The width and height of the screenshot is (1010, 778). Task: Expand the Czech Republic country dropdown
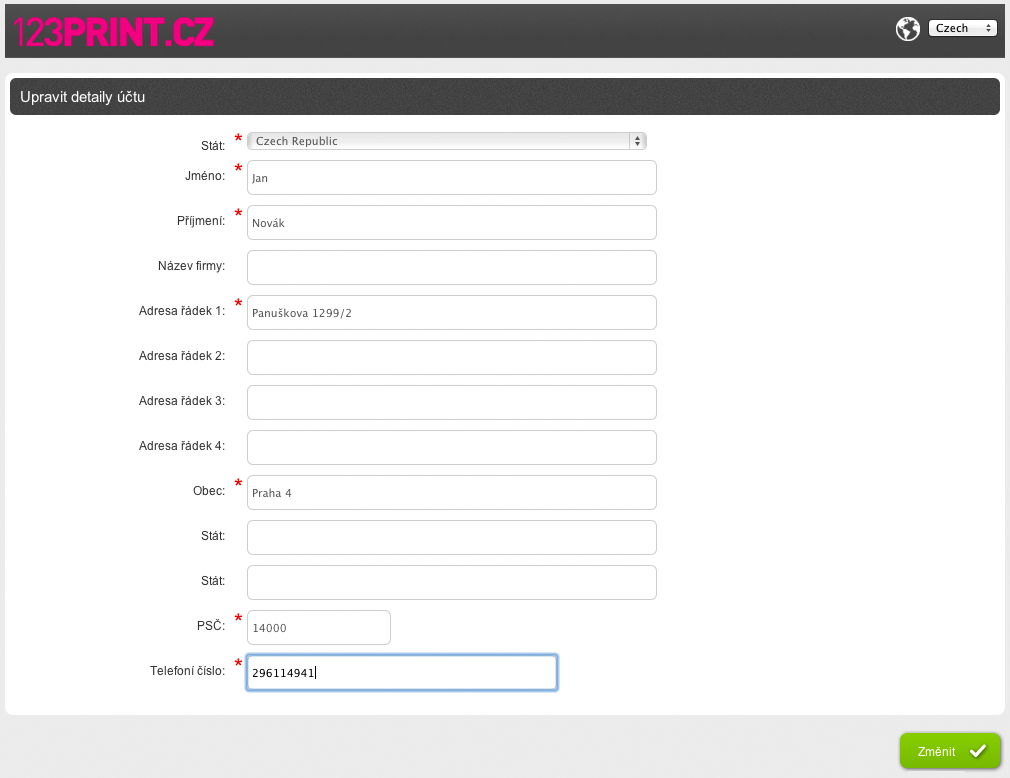click(x=446, y=141)
